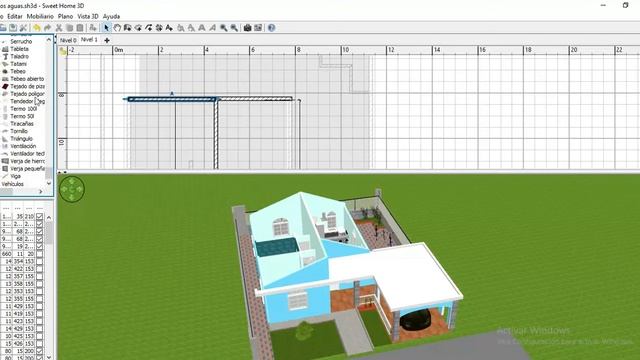Select Tebeo abierto in the catalog
This screenshot has height=360, width=640.
[27, 79]
